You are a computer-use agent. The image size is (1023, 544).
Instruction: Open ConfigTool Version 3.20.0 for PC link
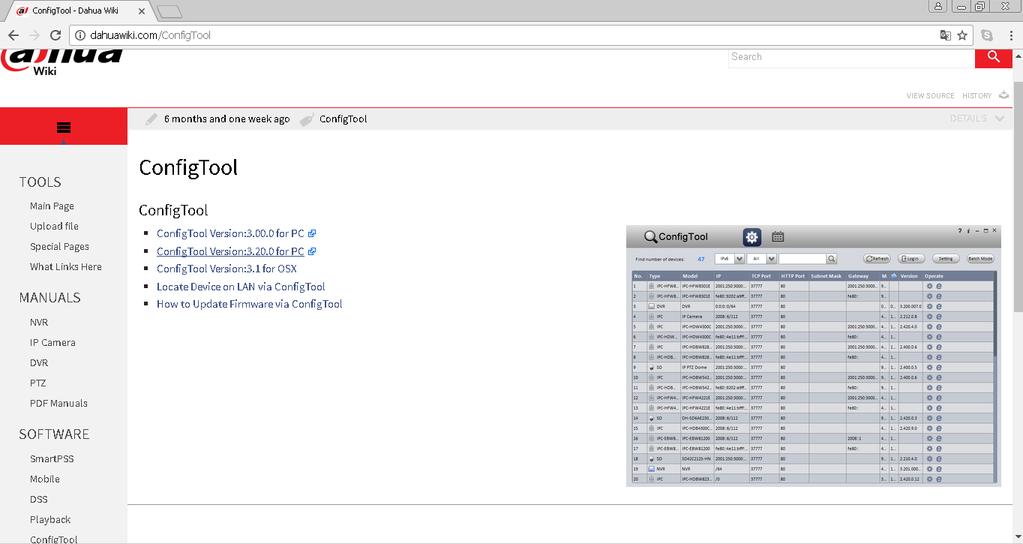click(230, 251)
